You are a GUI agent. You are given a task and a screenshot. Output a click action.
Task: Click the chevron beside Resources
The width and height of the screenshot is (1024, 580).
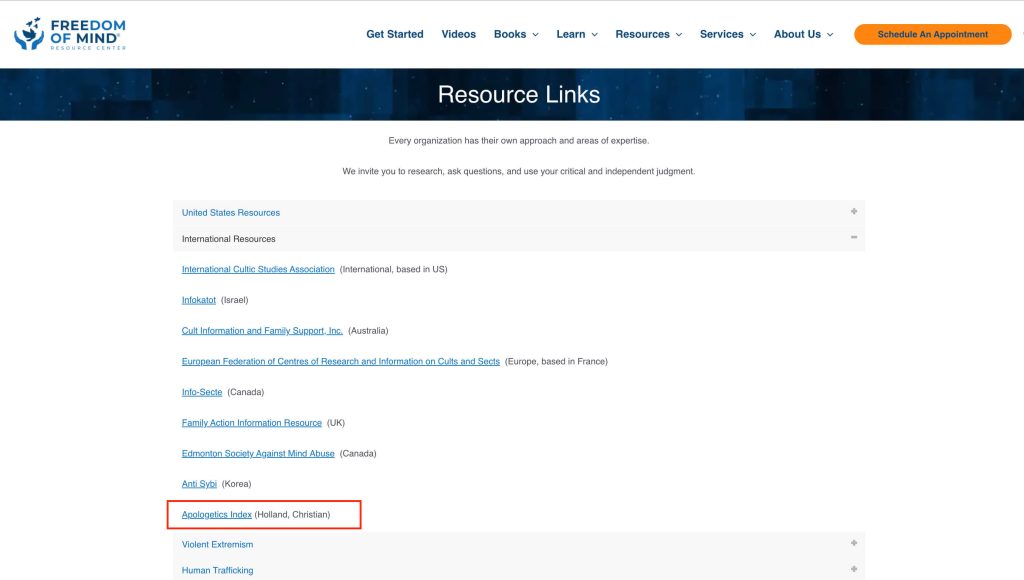pyautogui.click(x=679, y=35)
